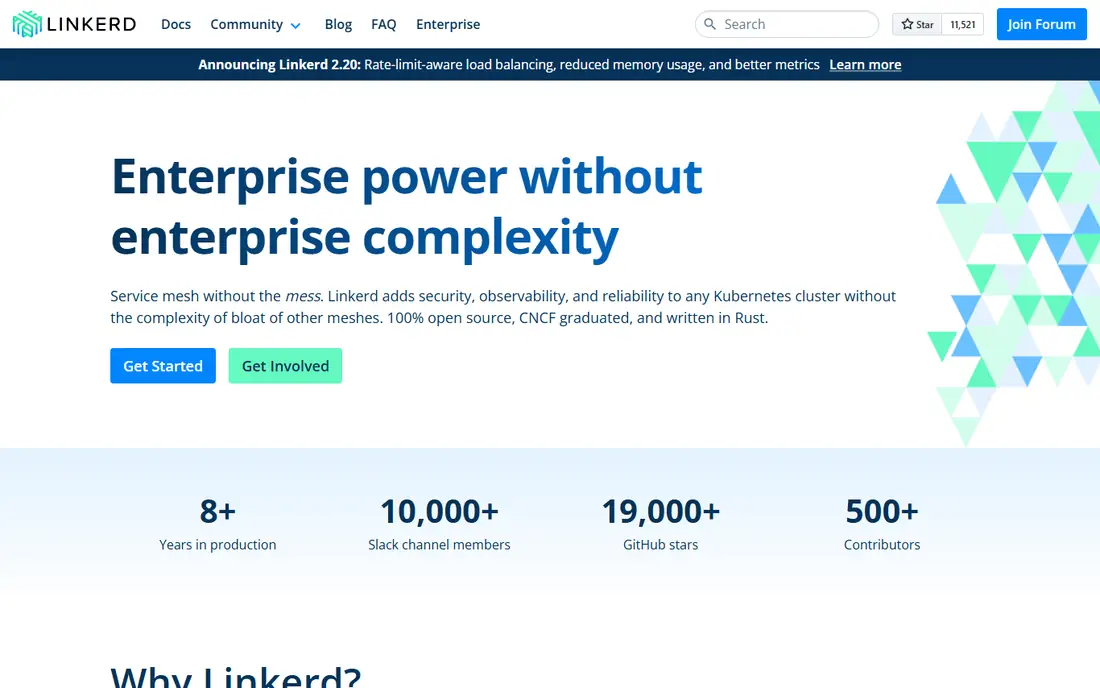Image resolution: width=1100 pixels, height=688 pixels.
Task: Click the 'Announcing Linkerd 2.20:' banner text
Action: (x=279, y=65)
